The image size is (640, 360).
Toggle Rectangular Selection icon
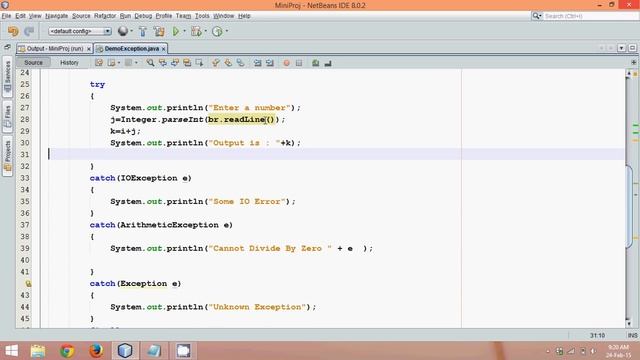(x=199, y=63)
